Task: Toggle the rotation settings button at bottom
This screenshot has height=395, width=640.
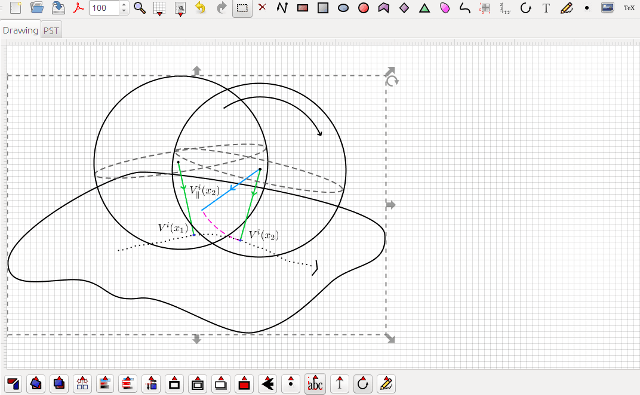Action: click(x=362, y=384)
